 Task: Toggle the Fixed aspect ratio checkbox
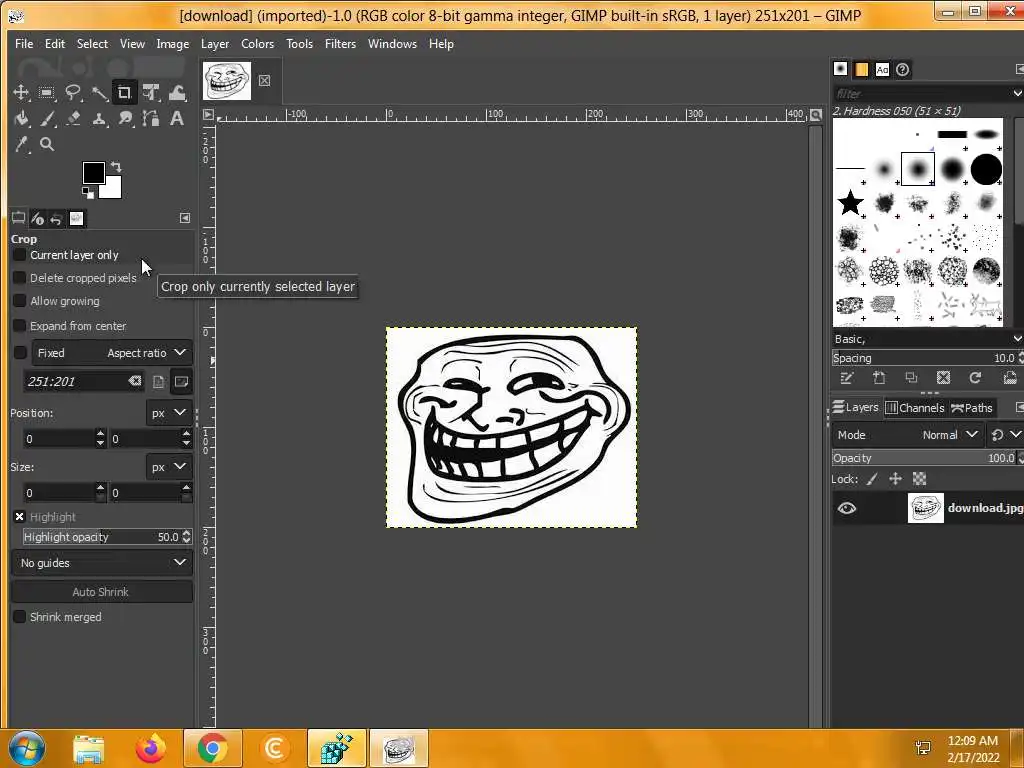tap(20, 353)
